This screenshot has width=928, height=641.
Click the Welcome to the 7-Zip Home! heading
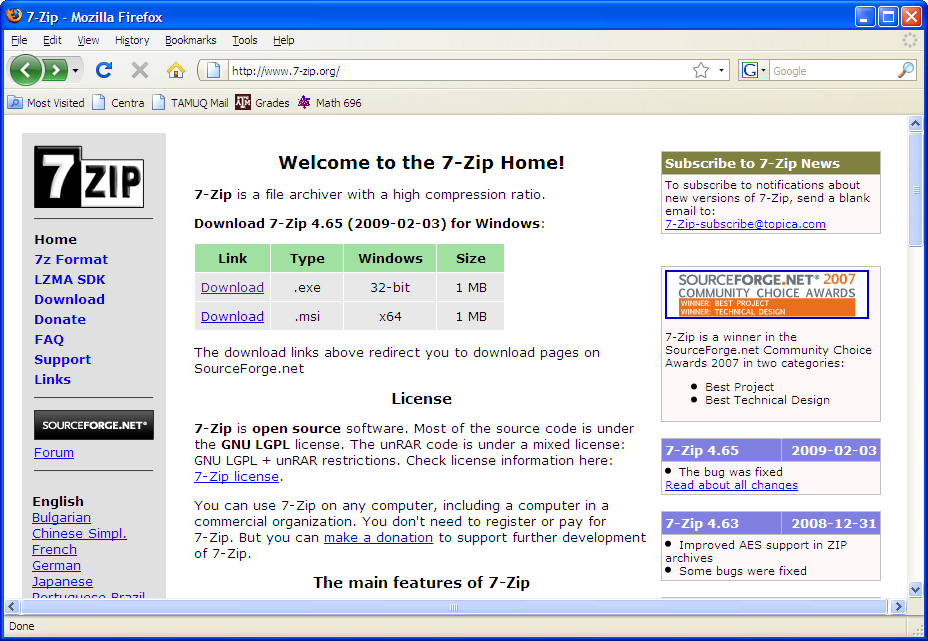click(421, 163)
